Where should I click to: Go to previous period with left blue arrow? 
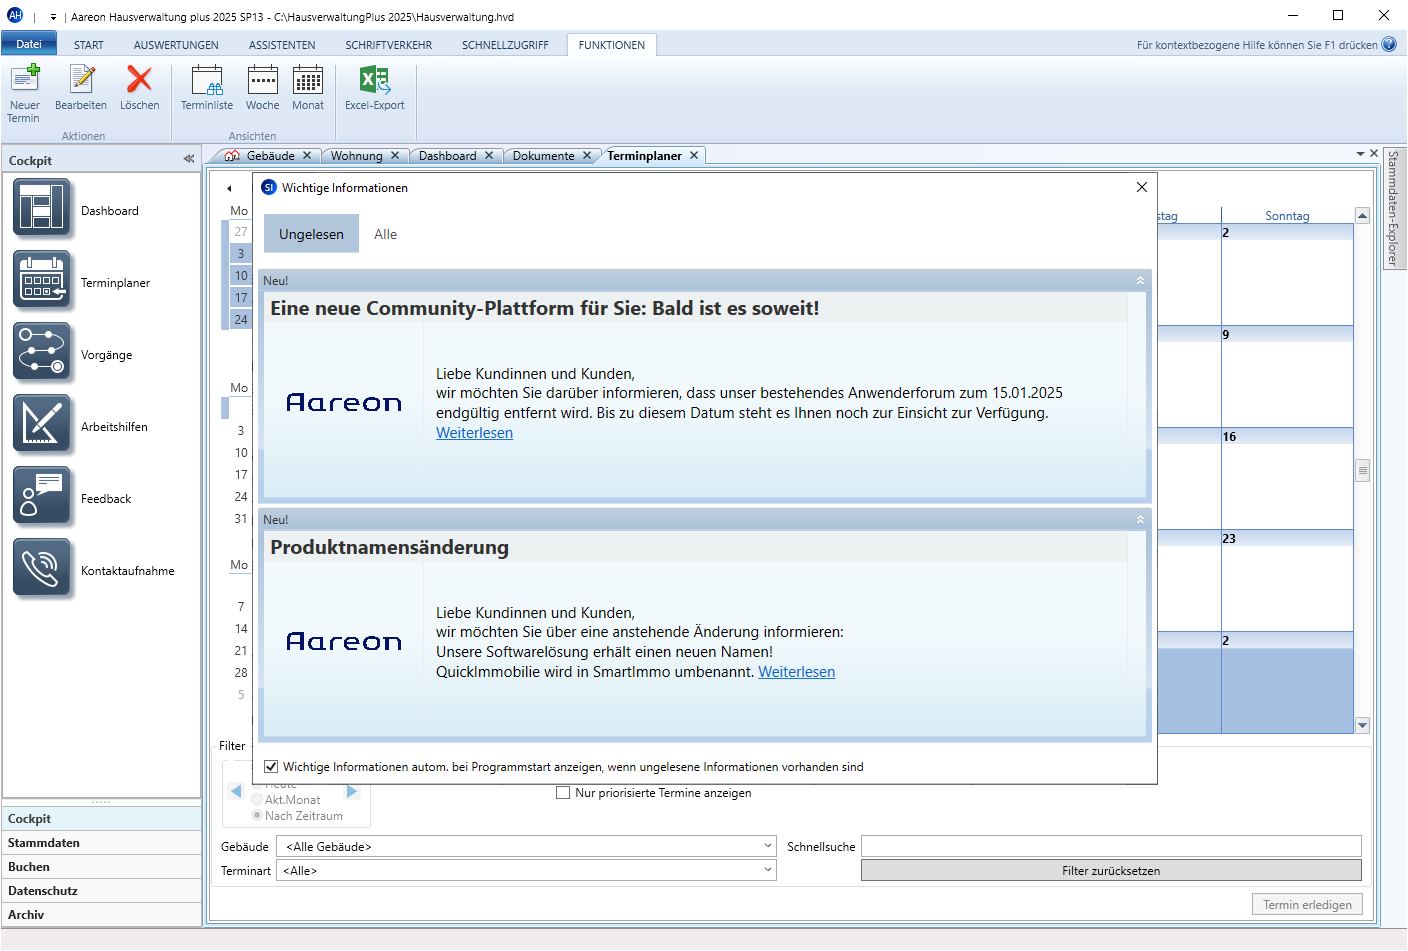[236, 791]
